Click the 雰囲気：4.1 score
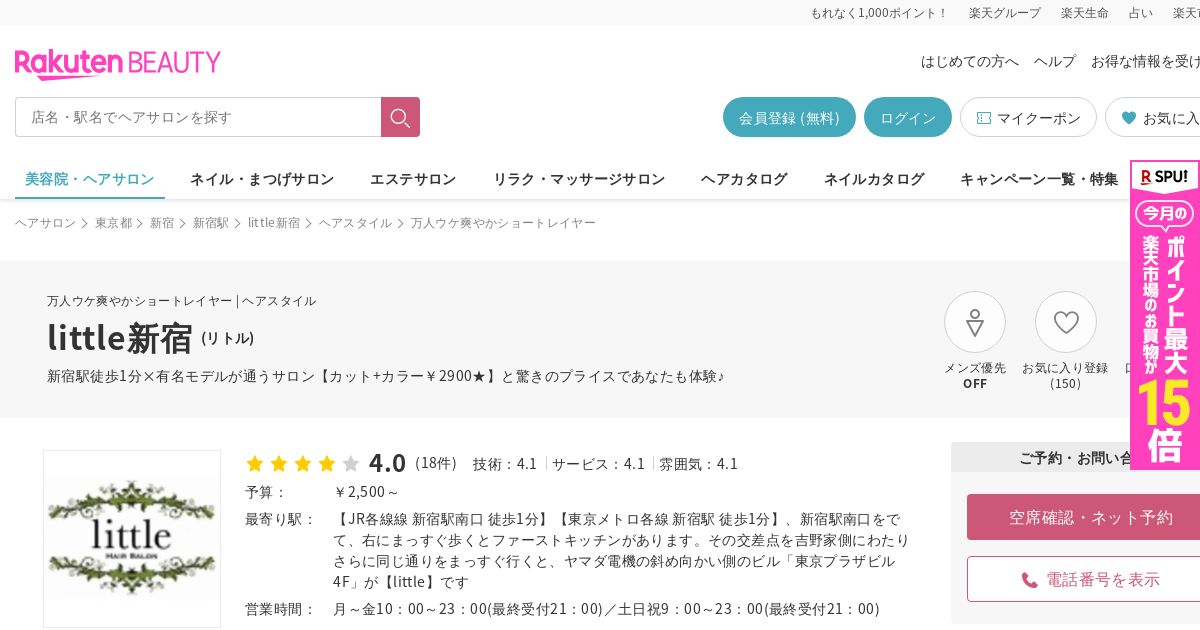Image resolution: width=1200 pixels, height=630 pixels. (x=698, y=464)
